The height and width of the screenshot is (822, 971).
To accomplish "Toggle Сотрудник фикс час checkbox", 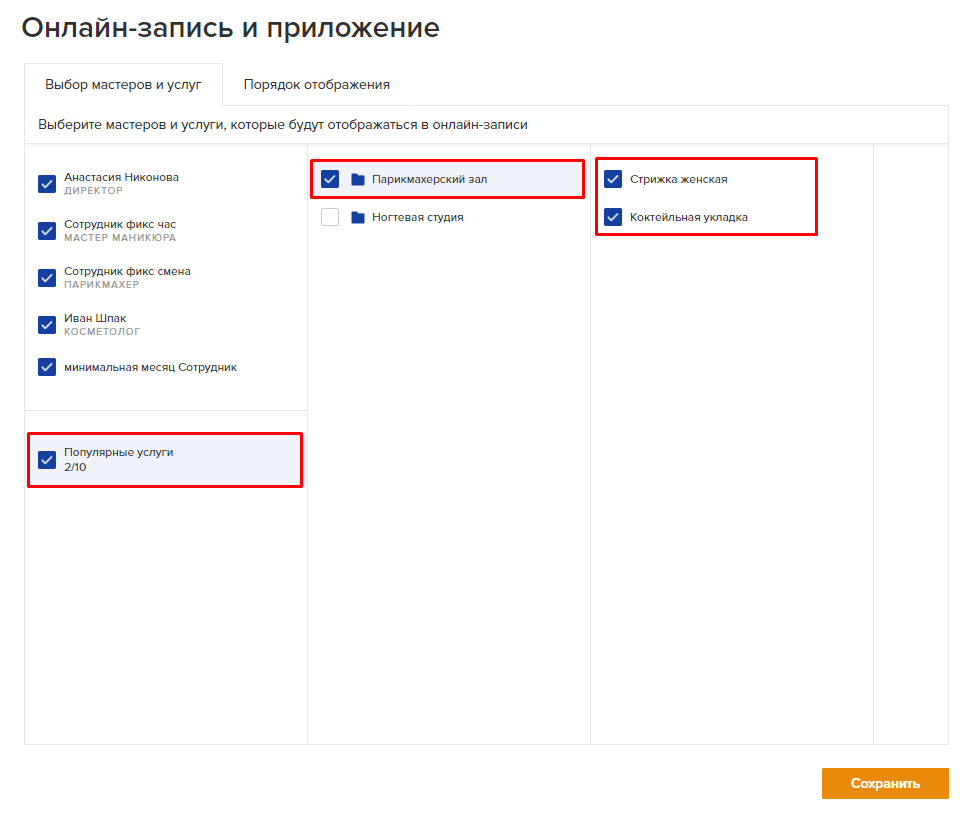I will [47, 231].
